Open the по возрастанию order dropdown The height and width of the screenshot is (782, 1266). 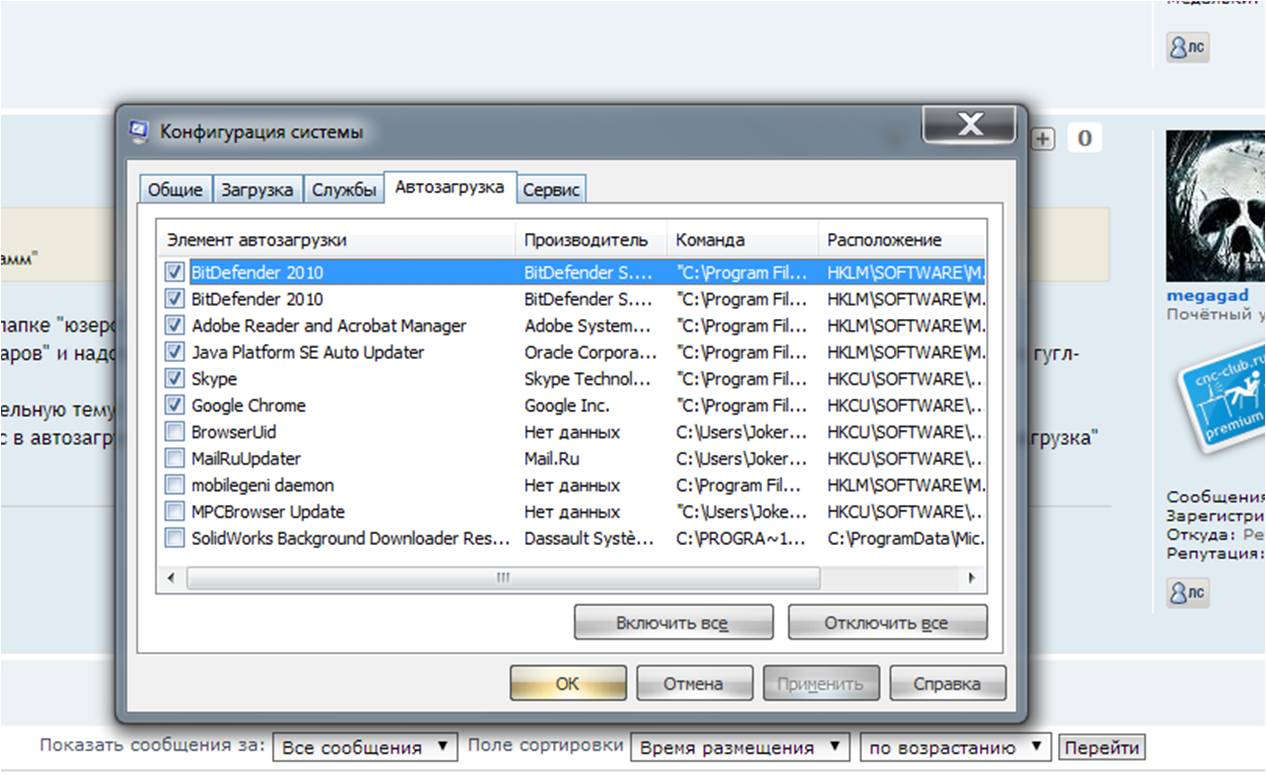click(955, 747)
